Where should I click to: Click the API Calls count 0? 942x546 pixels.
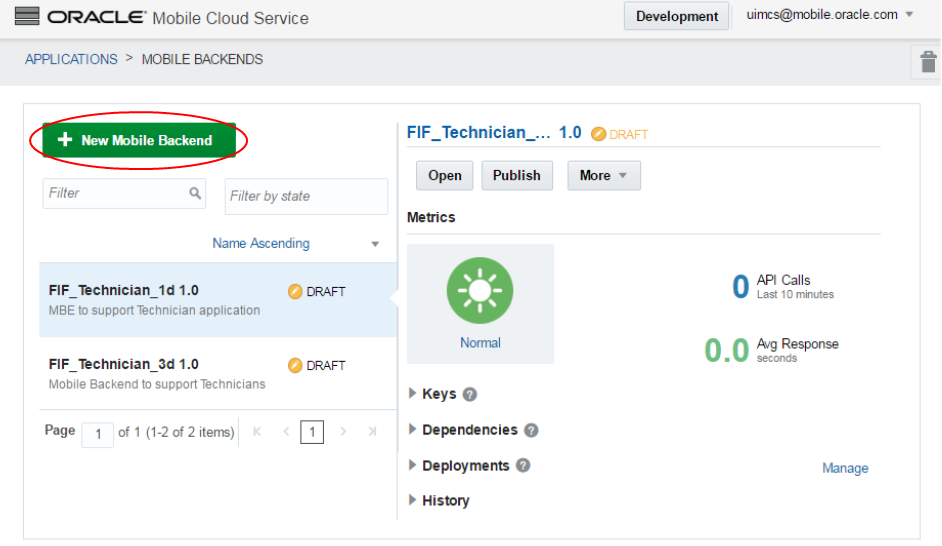[741, 287]
